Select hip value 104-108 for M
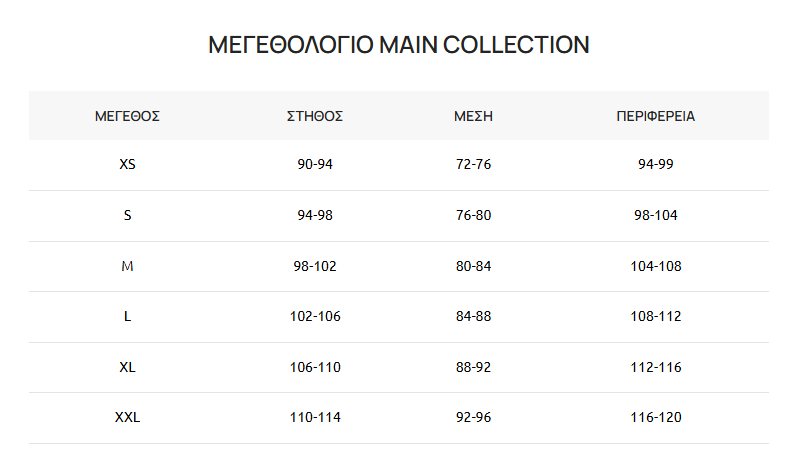795x463 pixels. (x=656, y=266)
